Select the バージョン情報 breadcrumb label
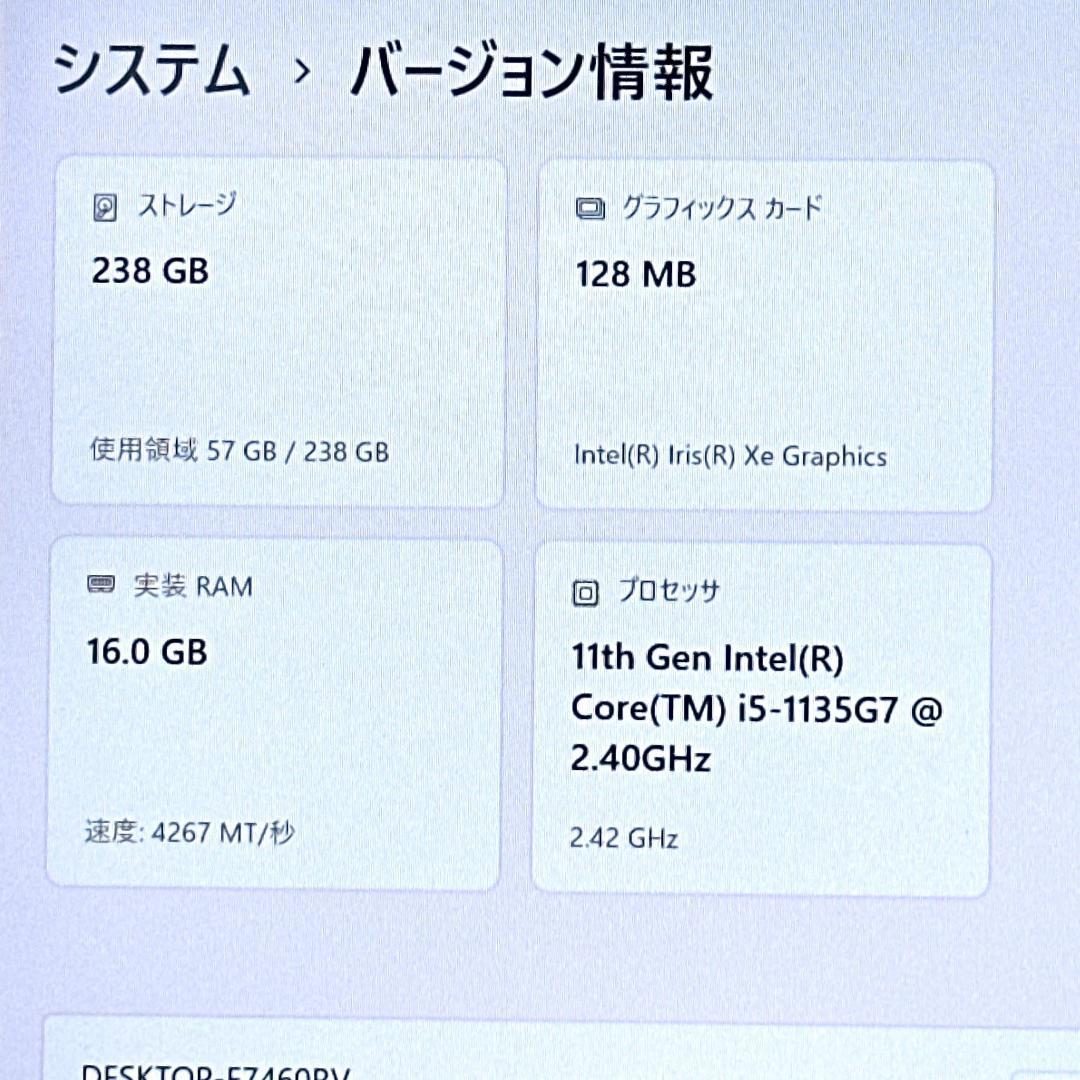The height and width of the screenshot is (1080, 1080). coord(530,70)
